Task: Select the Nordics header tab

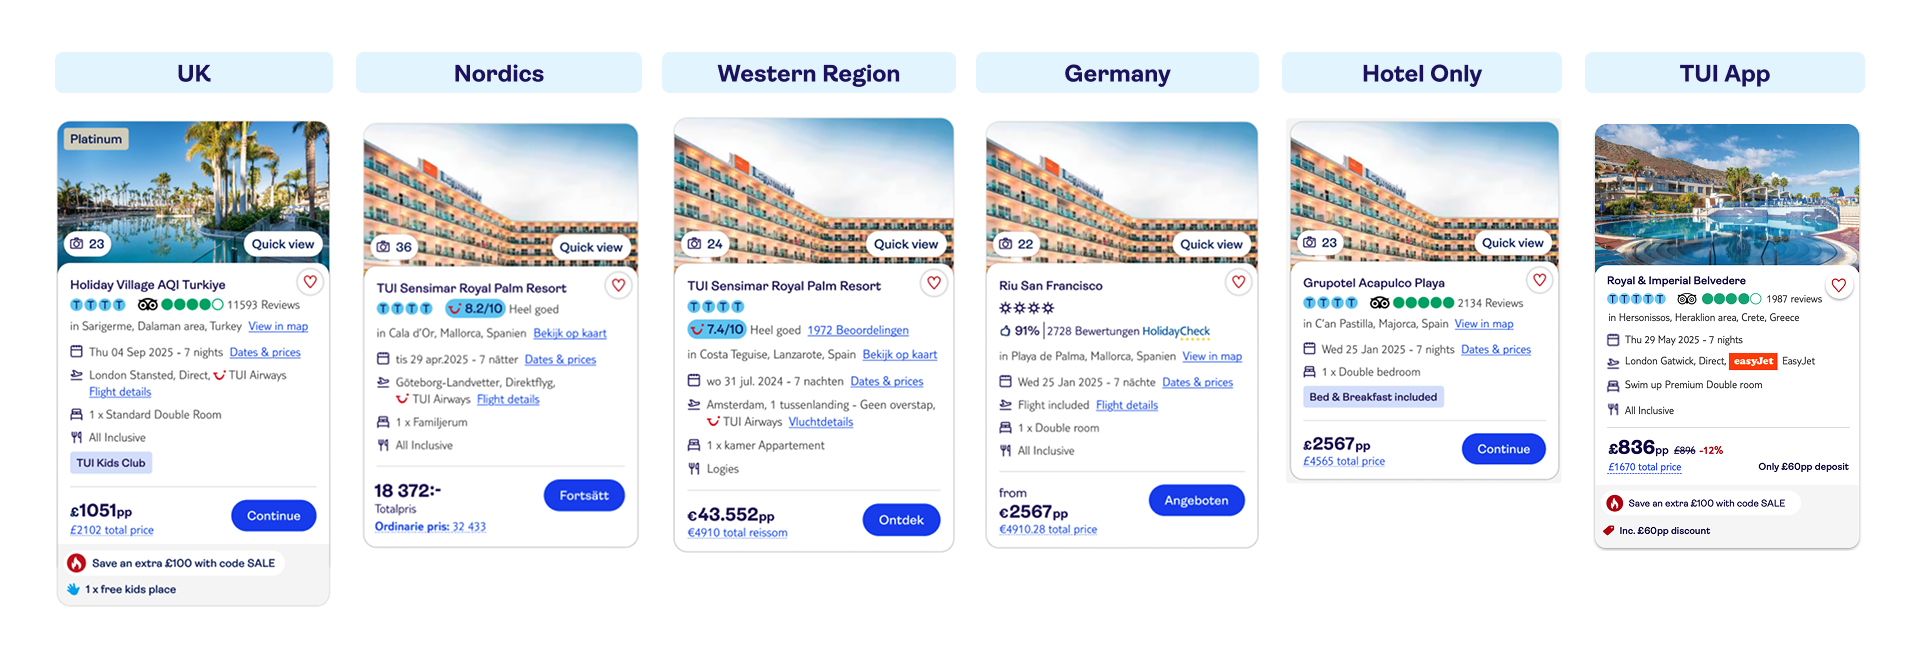Action: coord(498,73)
